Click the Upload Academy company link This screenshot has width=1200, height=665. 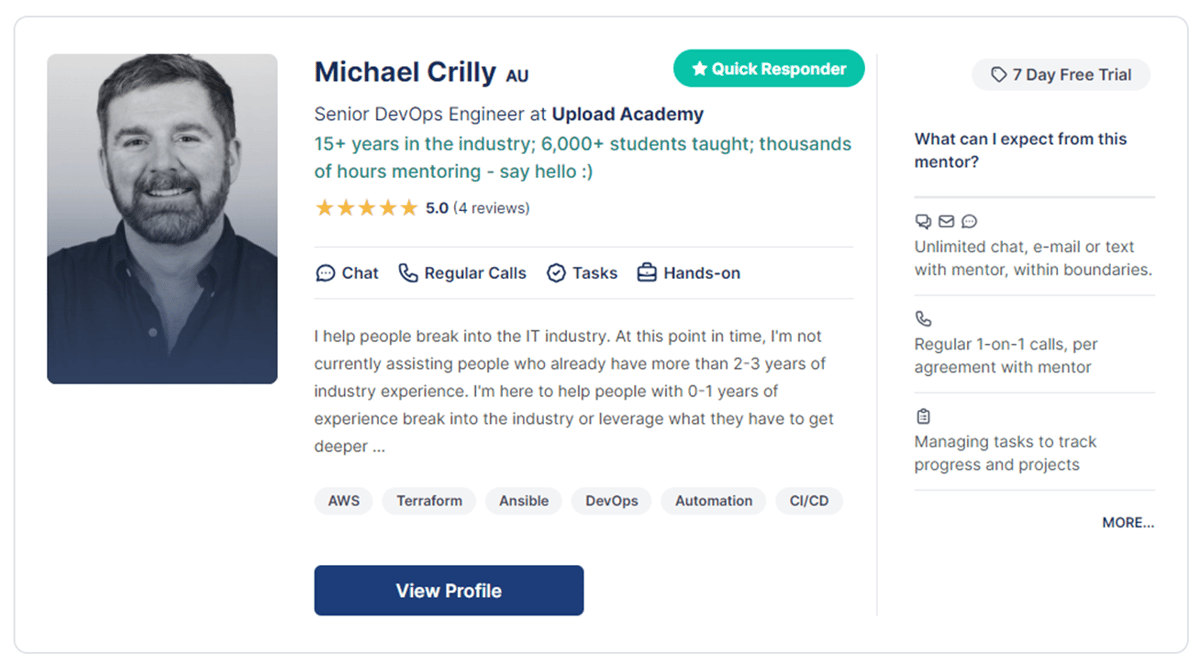tap(628, 114)
